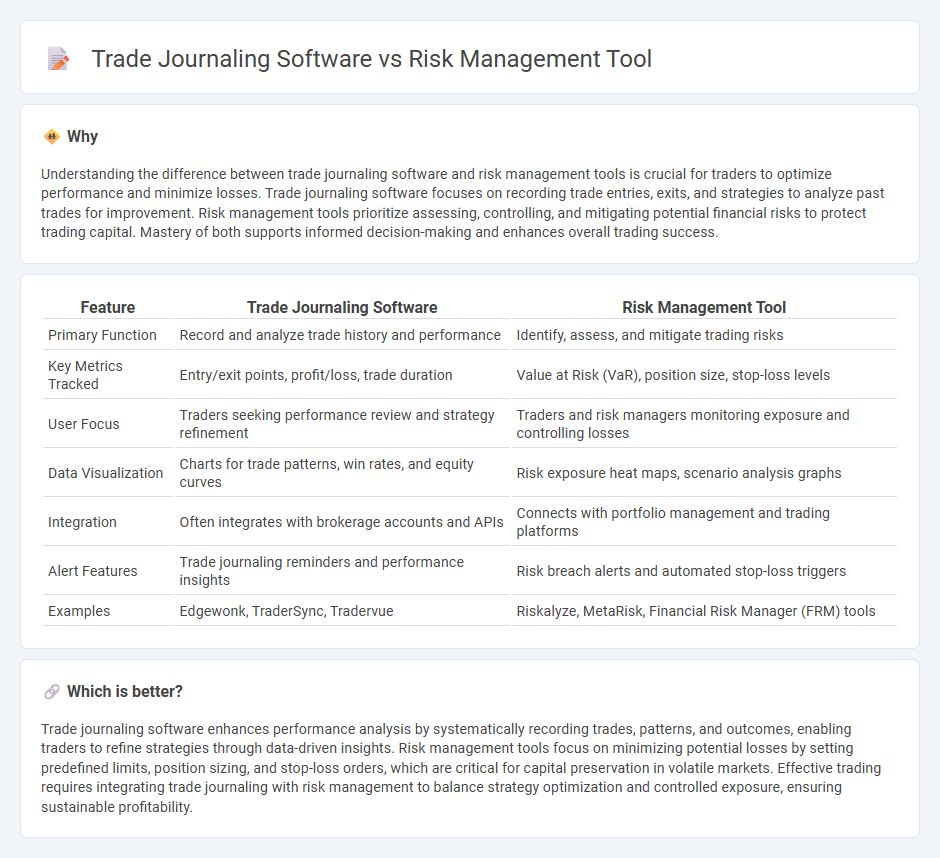Click the chain link icon beside Which is better?
The image size is (940, 858).
[52, 692]
